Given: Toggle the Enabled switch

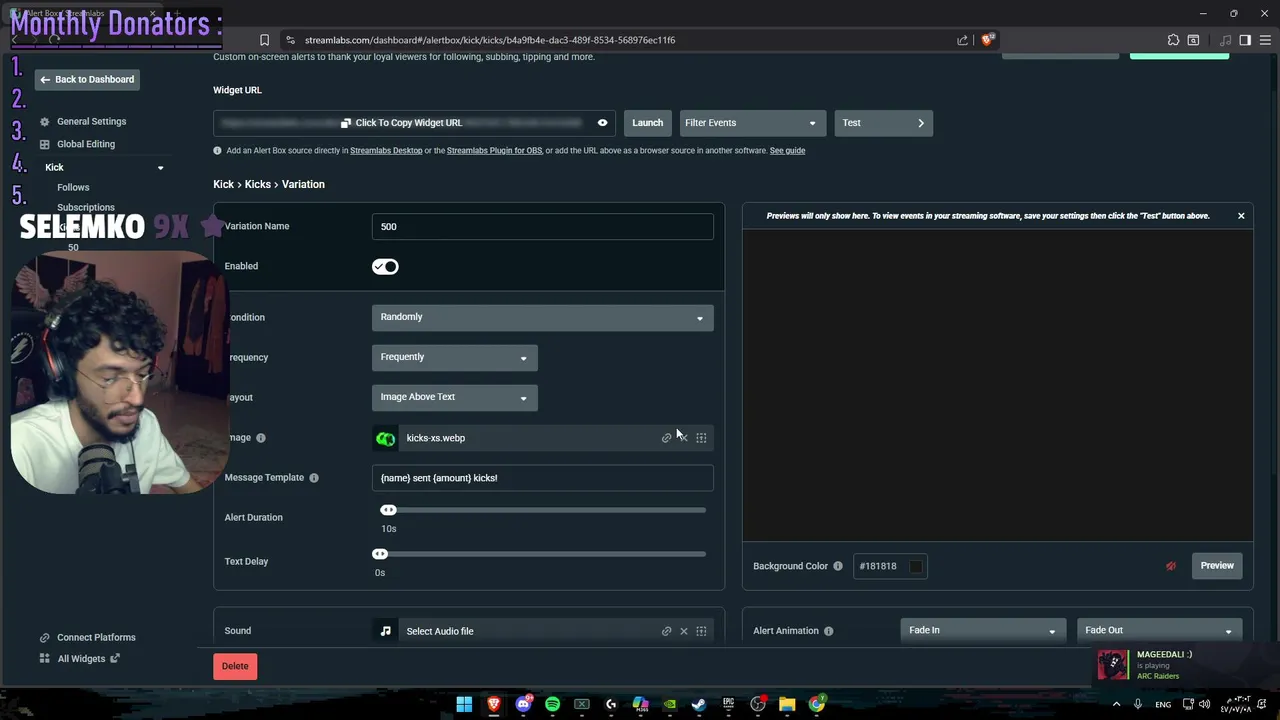Looking at the screenshot, I should pos(385,266).
